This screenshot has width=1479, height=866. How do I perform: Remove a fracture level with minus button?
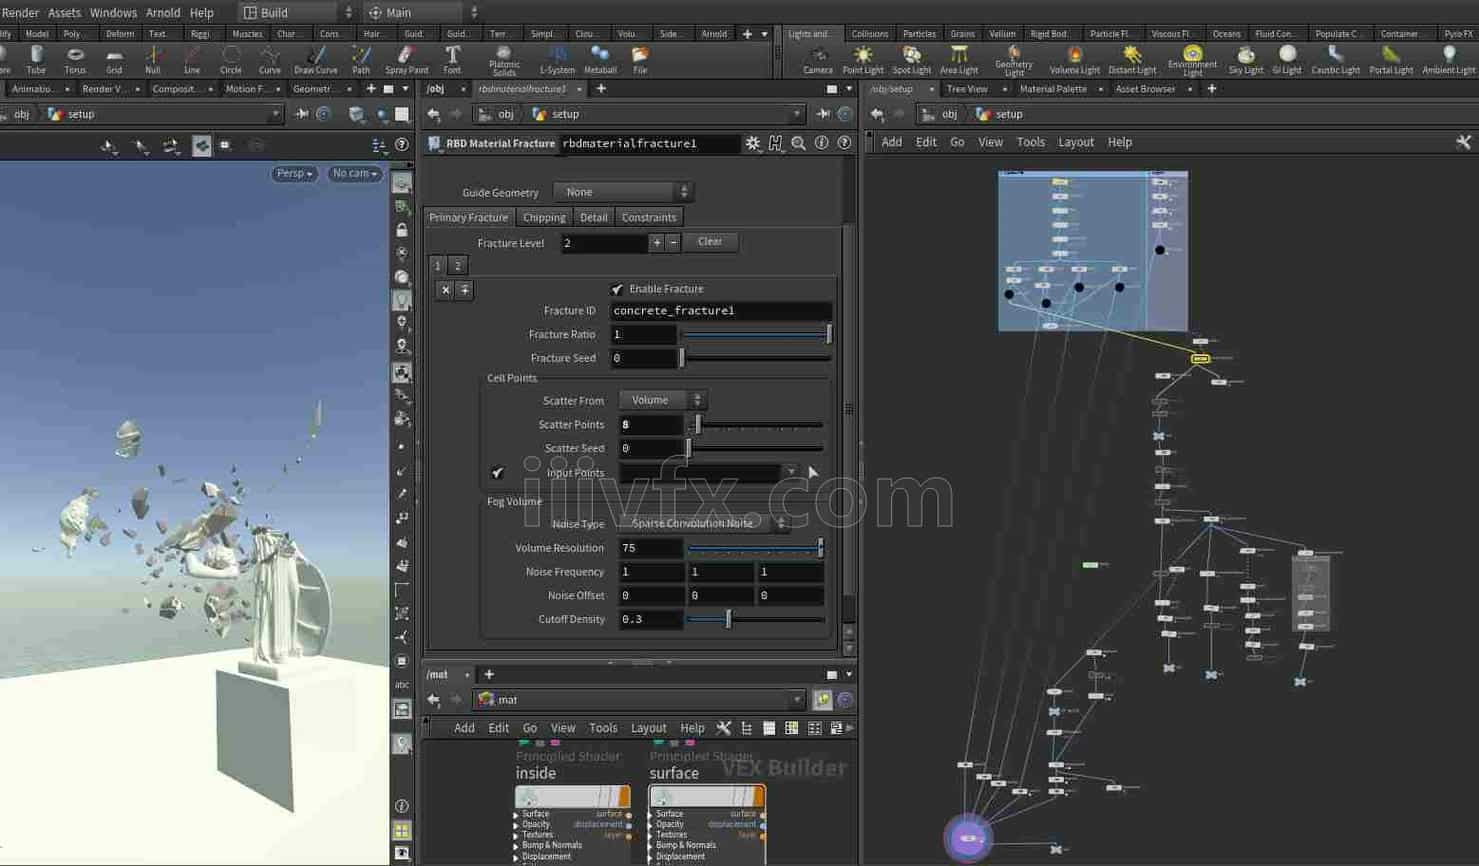point(673,242)
